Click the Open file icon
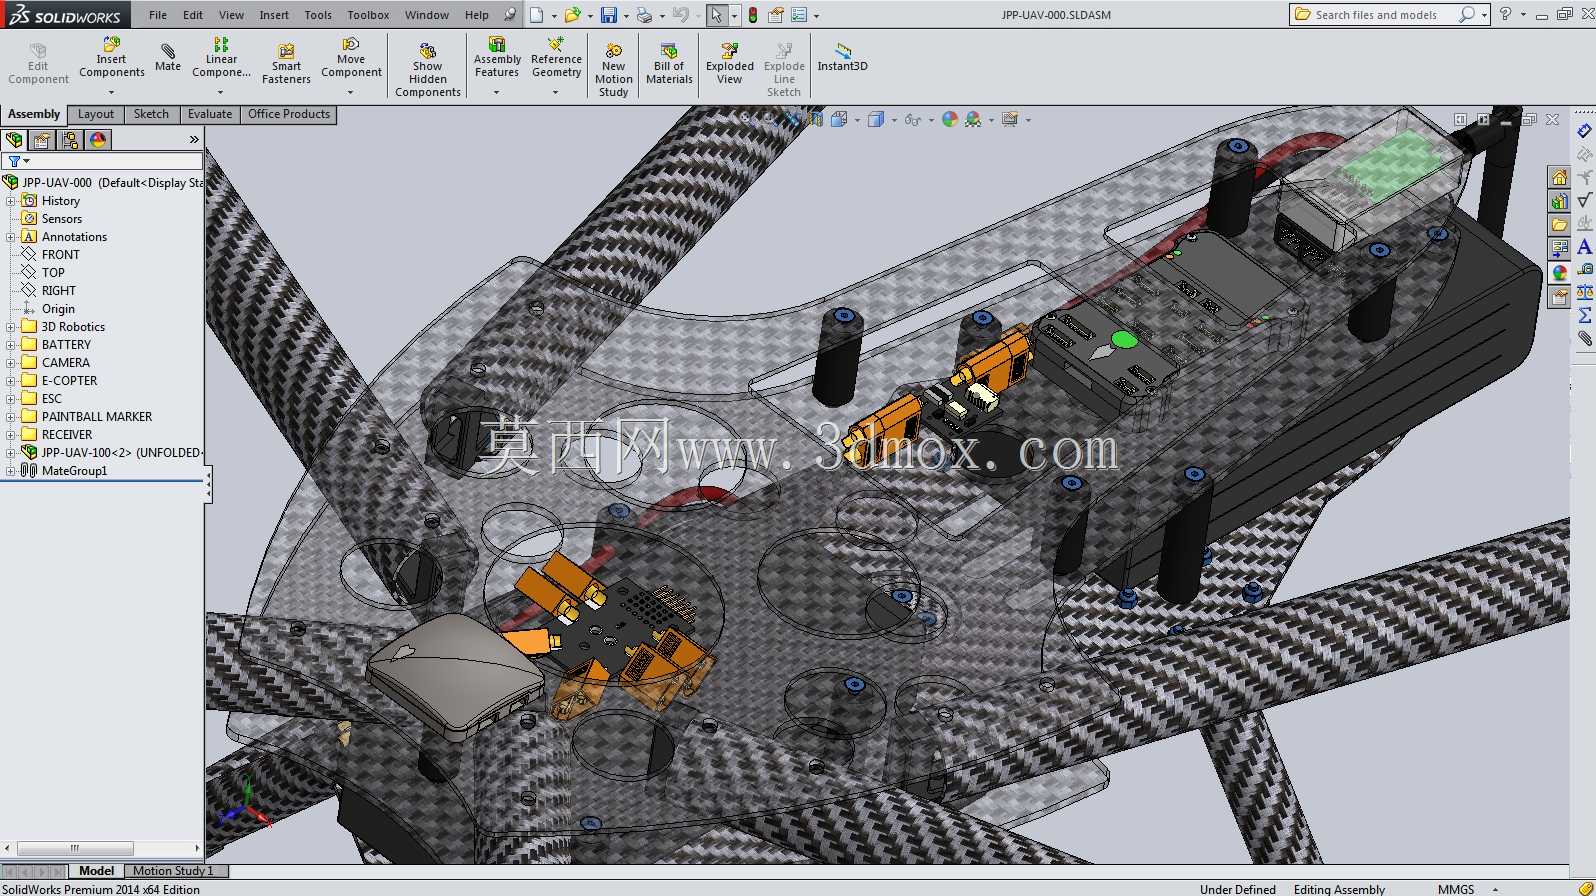 pyautogui.click(x=572, y=15)
